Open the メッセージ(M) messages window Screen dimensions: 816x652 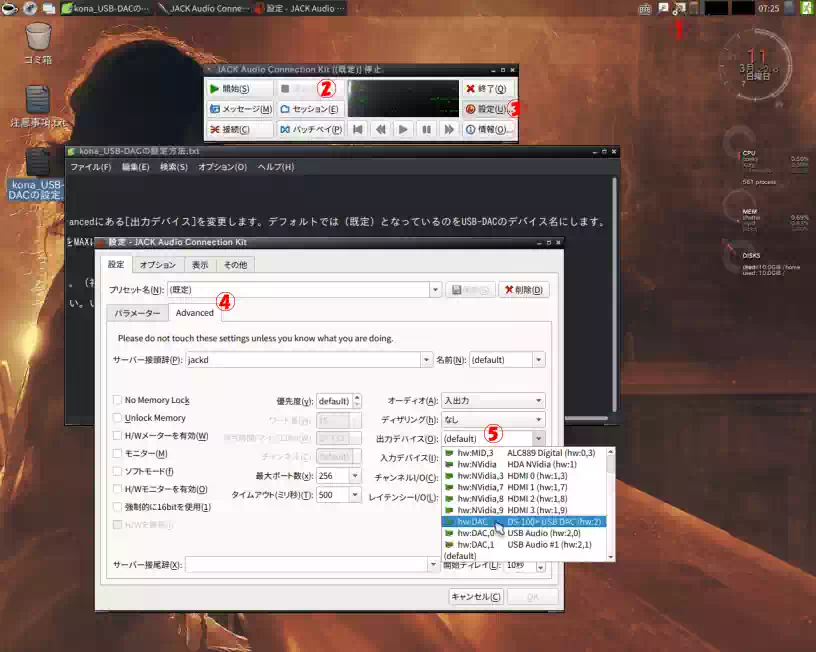(240, 109)
